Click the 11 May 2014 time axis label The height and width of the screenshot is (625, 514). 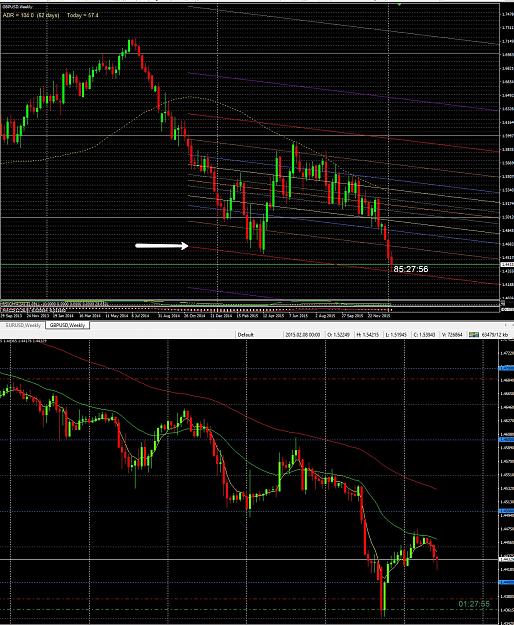[116, 316]
